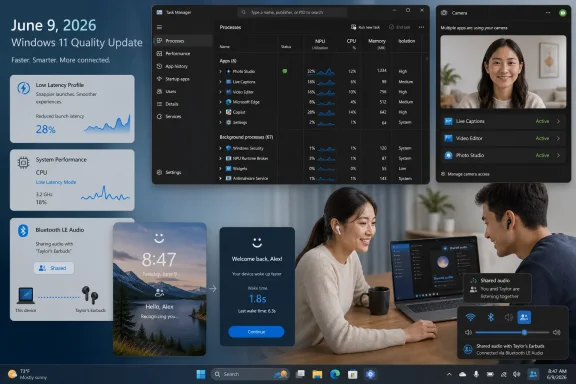576x384 pixels.
Task: Open the App history tab
Action: point(183,66)
